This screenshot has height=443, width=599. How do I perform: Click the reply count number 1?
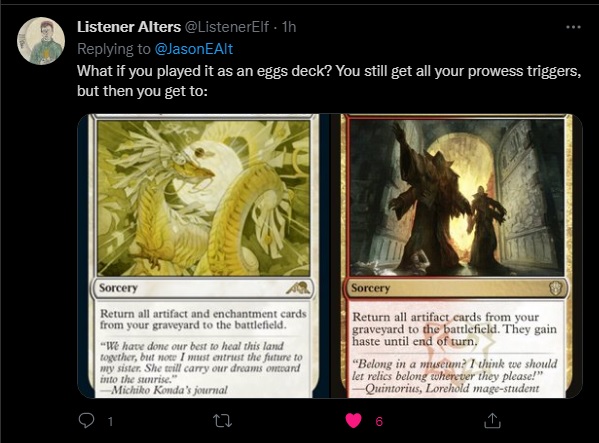click(x=110, y=422)
